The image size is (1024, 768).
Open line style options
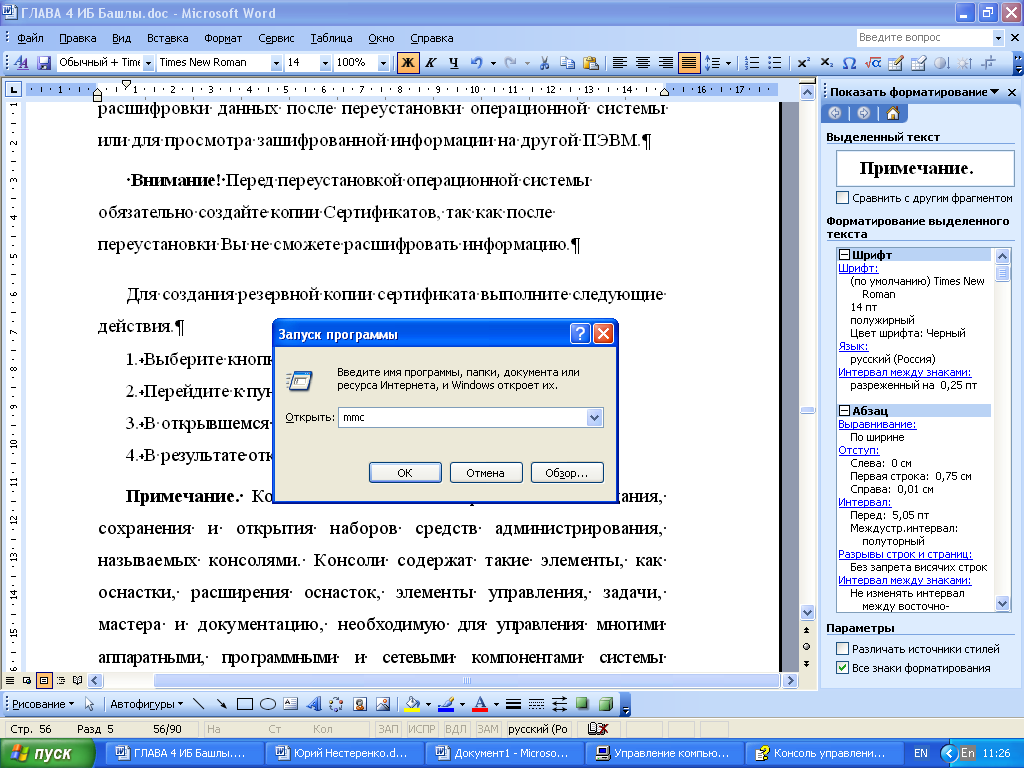[x=513, y=704]
